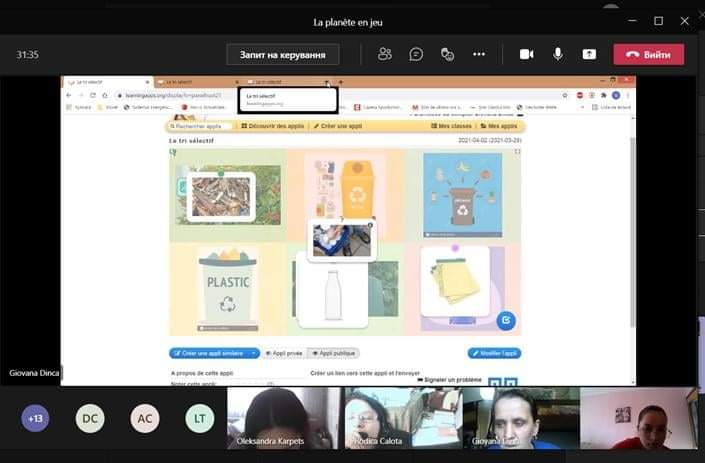Mute or unmute the microphone
Viewport: 705px width, 463px height.
point(558,54)
